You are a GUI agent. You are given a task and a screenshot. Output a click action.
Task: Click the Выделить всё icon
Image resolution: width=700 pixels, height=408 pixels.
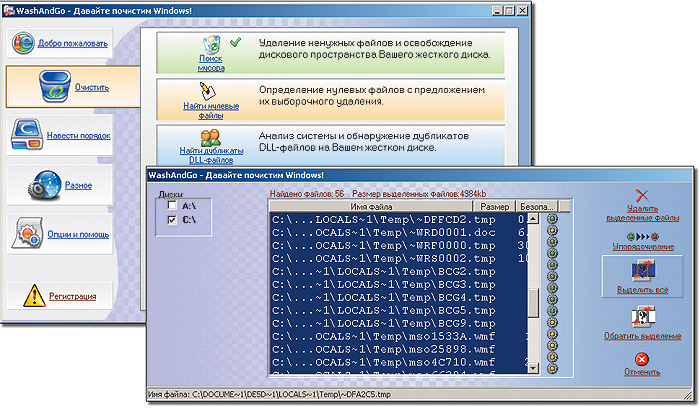pyautogui.click(x=643, y=273)
